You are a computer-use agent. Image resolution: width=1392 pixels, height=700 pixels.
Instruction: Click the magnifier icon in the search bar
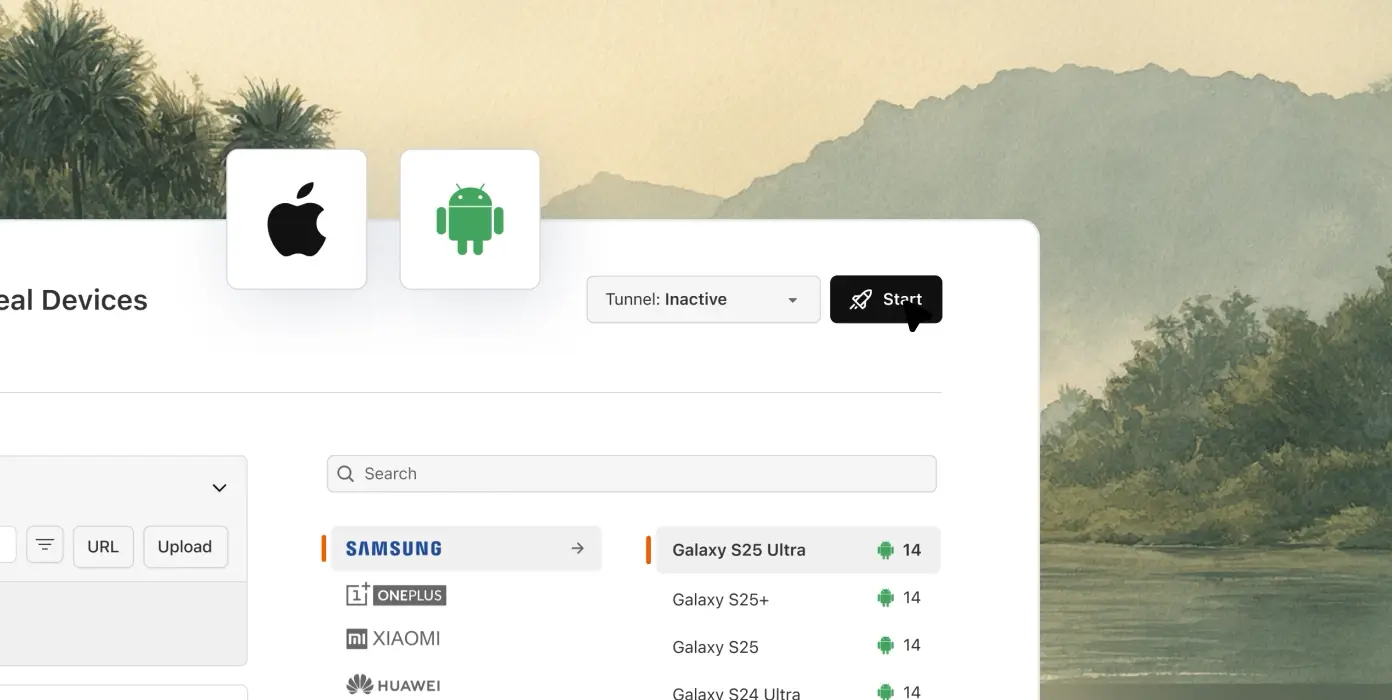point(346,474)
